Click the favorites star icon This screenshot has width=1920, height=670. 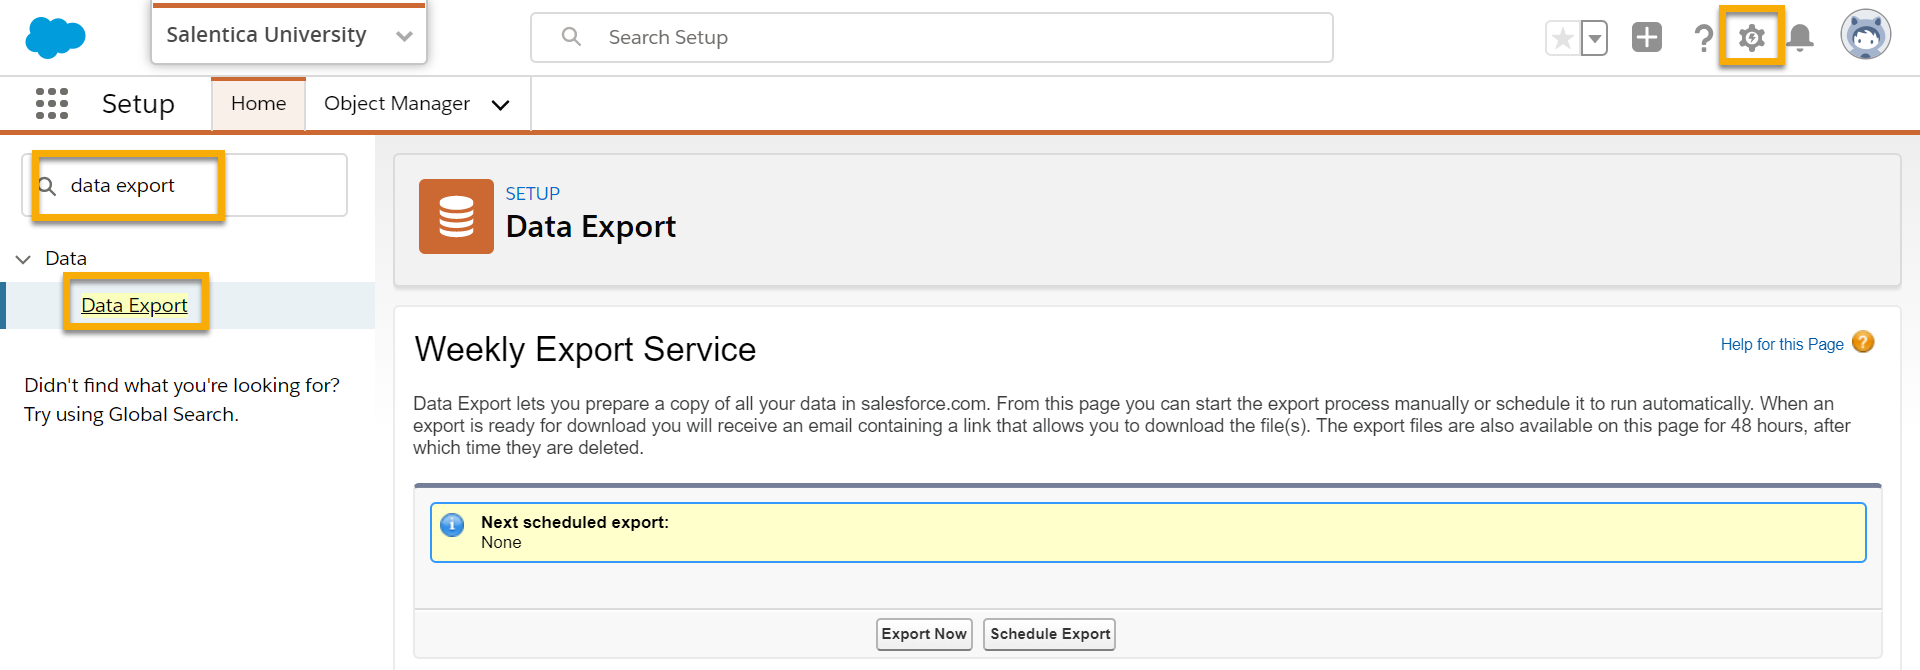pyautogui.click(x=1562, y=39)
